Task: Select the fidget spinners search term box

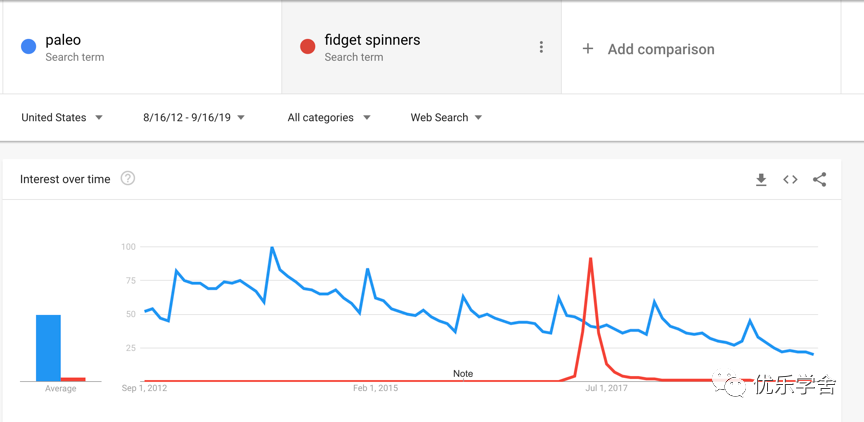Action: [422, 47]
